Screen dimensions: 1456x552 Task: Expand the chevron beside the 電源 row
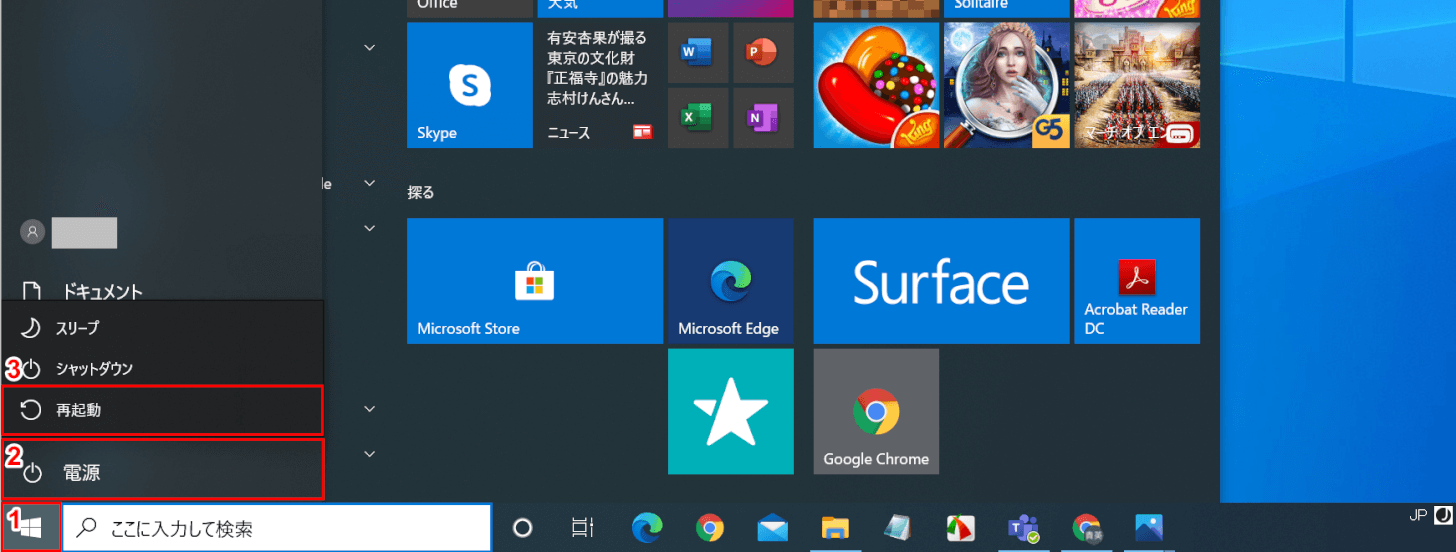pos(369,454)
